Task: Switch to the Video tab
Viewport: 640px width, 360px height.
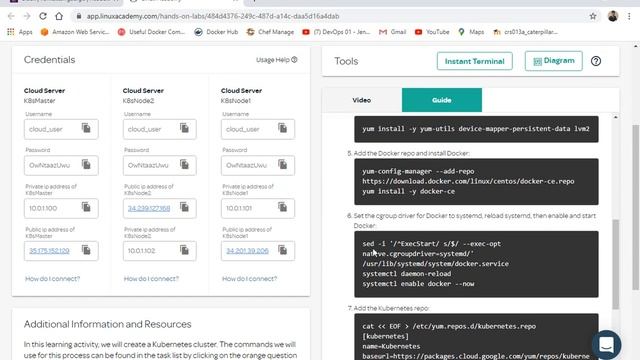Action: [x=362, y=100]
